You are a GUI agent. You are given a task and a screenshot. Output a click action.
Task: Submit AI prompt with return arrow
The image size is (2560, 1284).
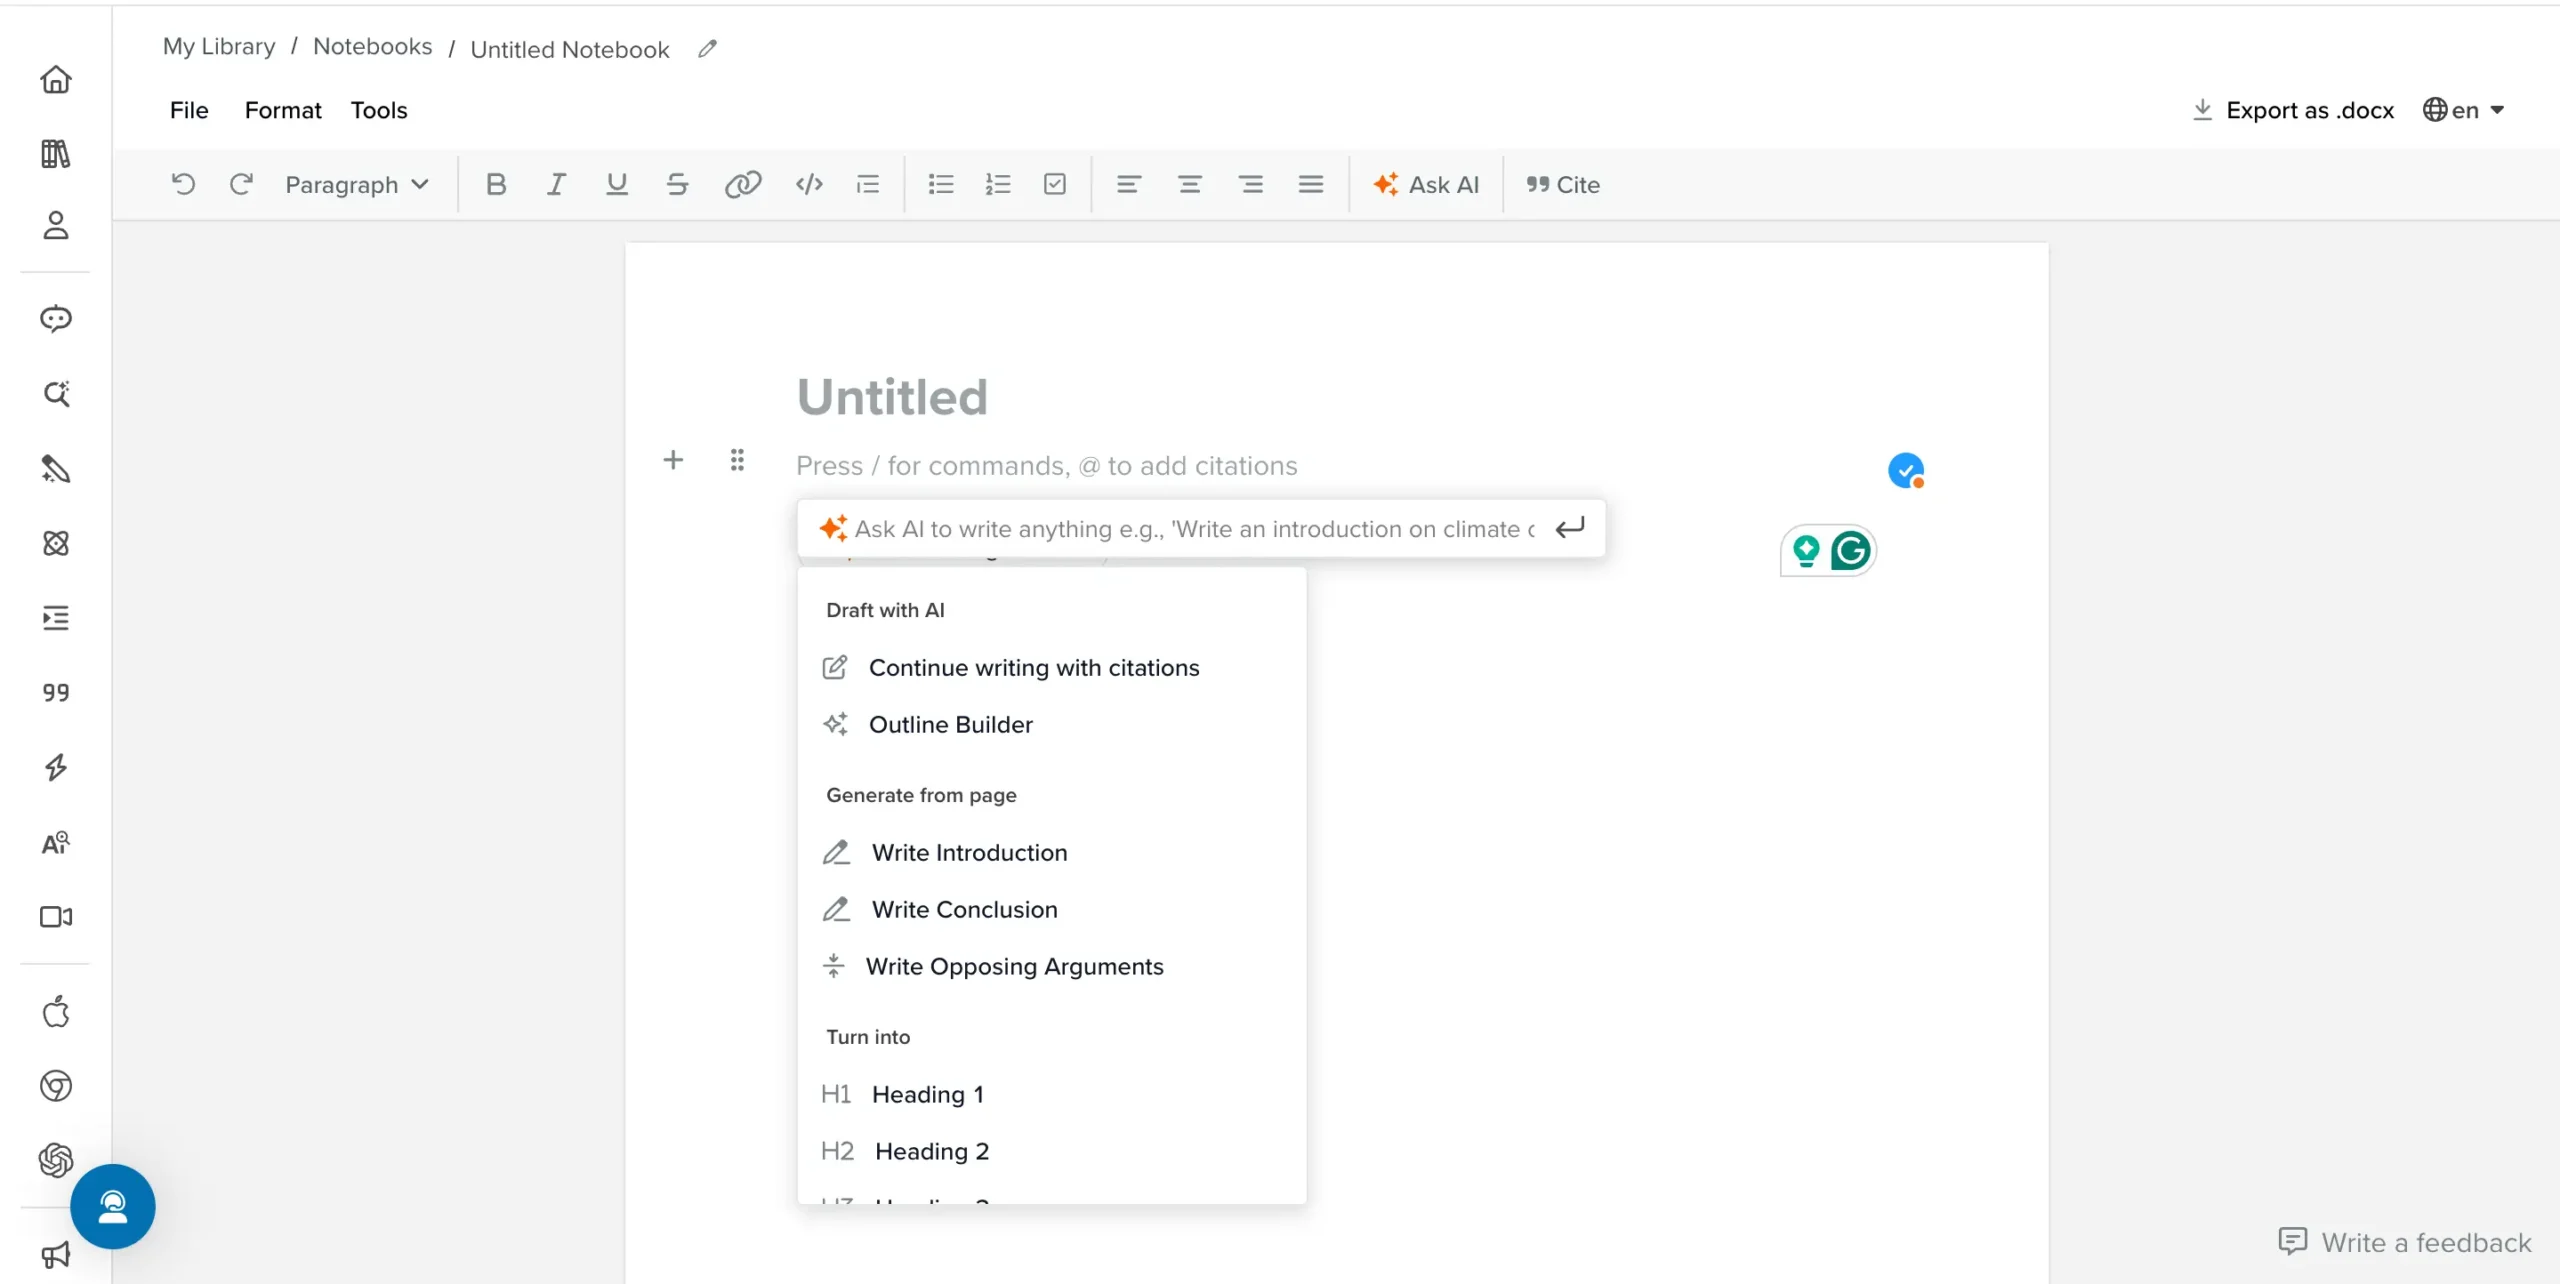tap(1570, 528)
